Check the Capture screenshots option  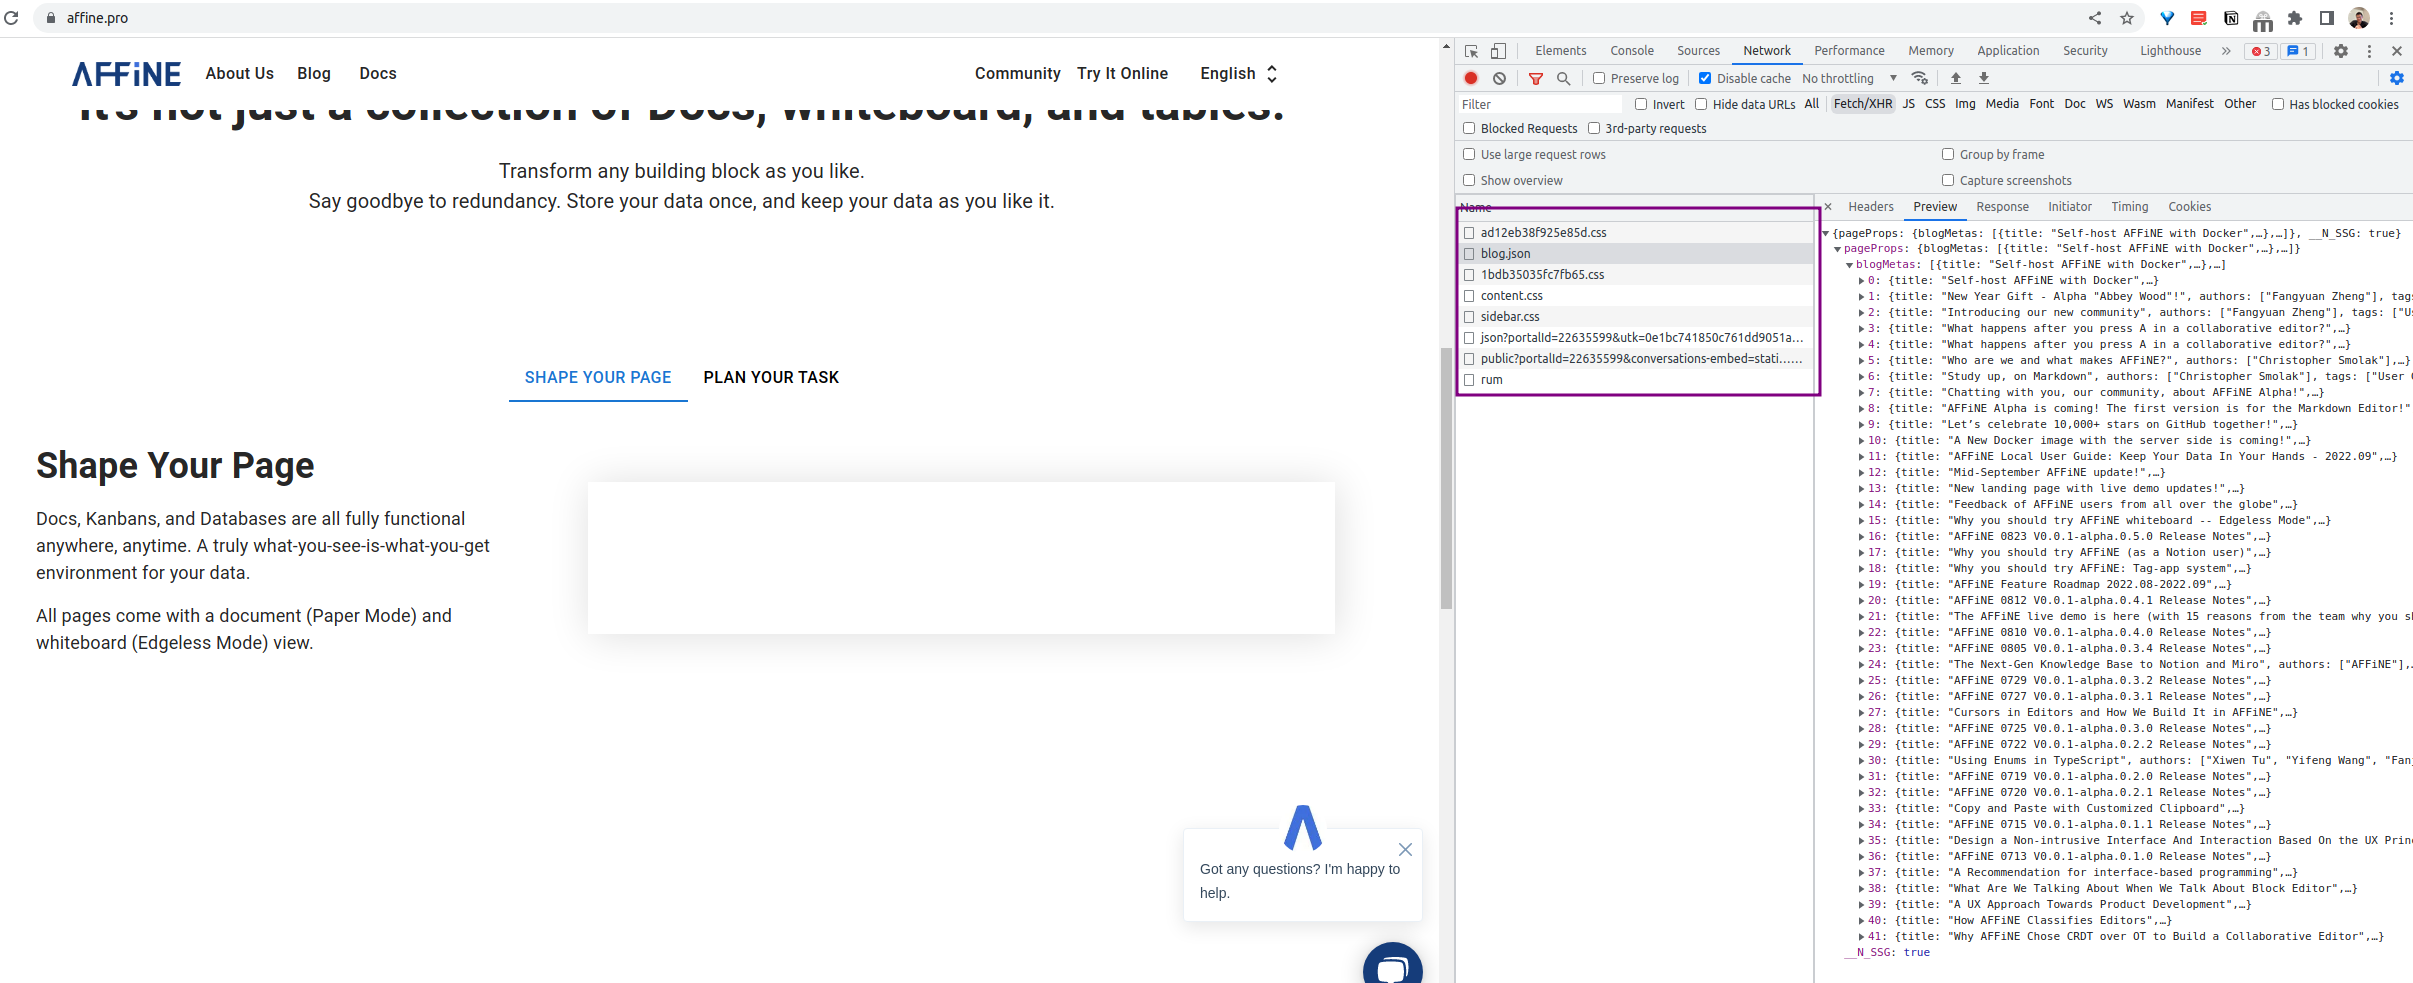coord(1948,180)
